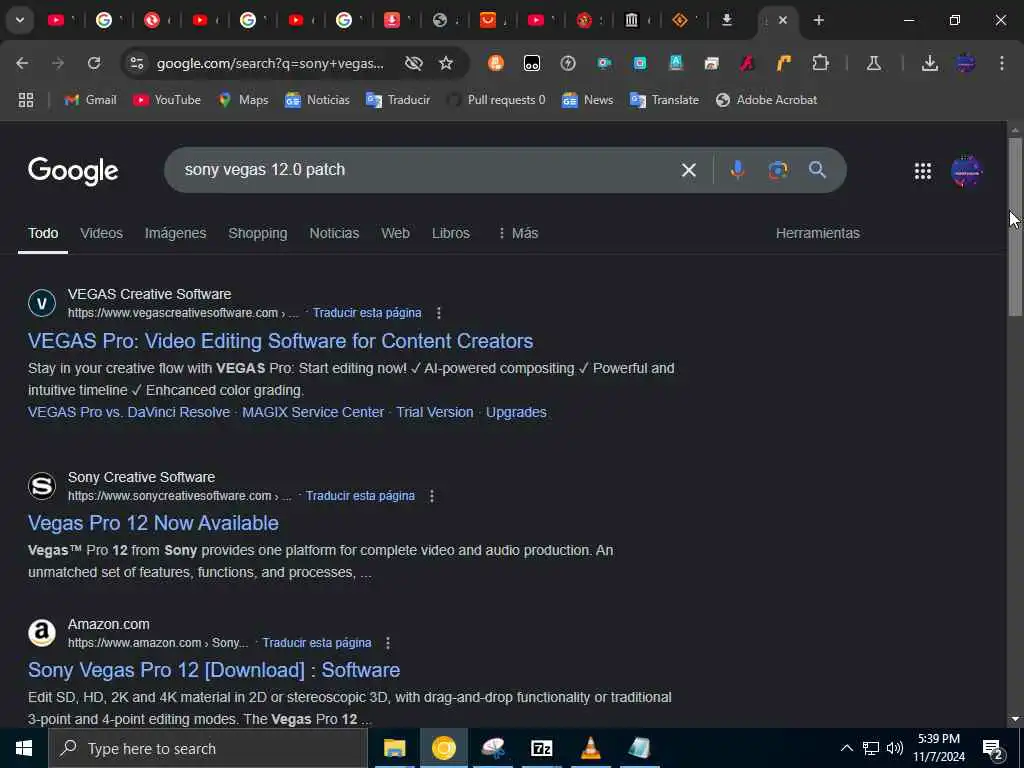Clear the search query with X

click(688, 170)
